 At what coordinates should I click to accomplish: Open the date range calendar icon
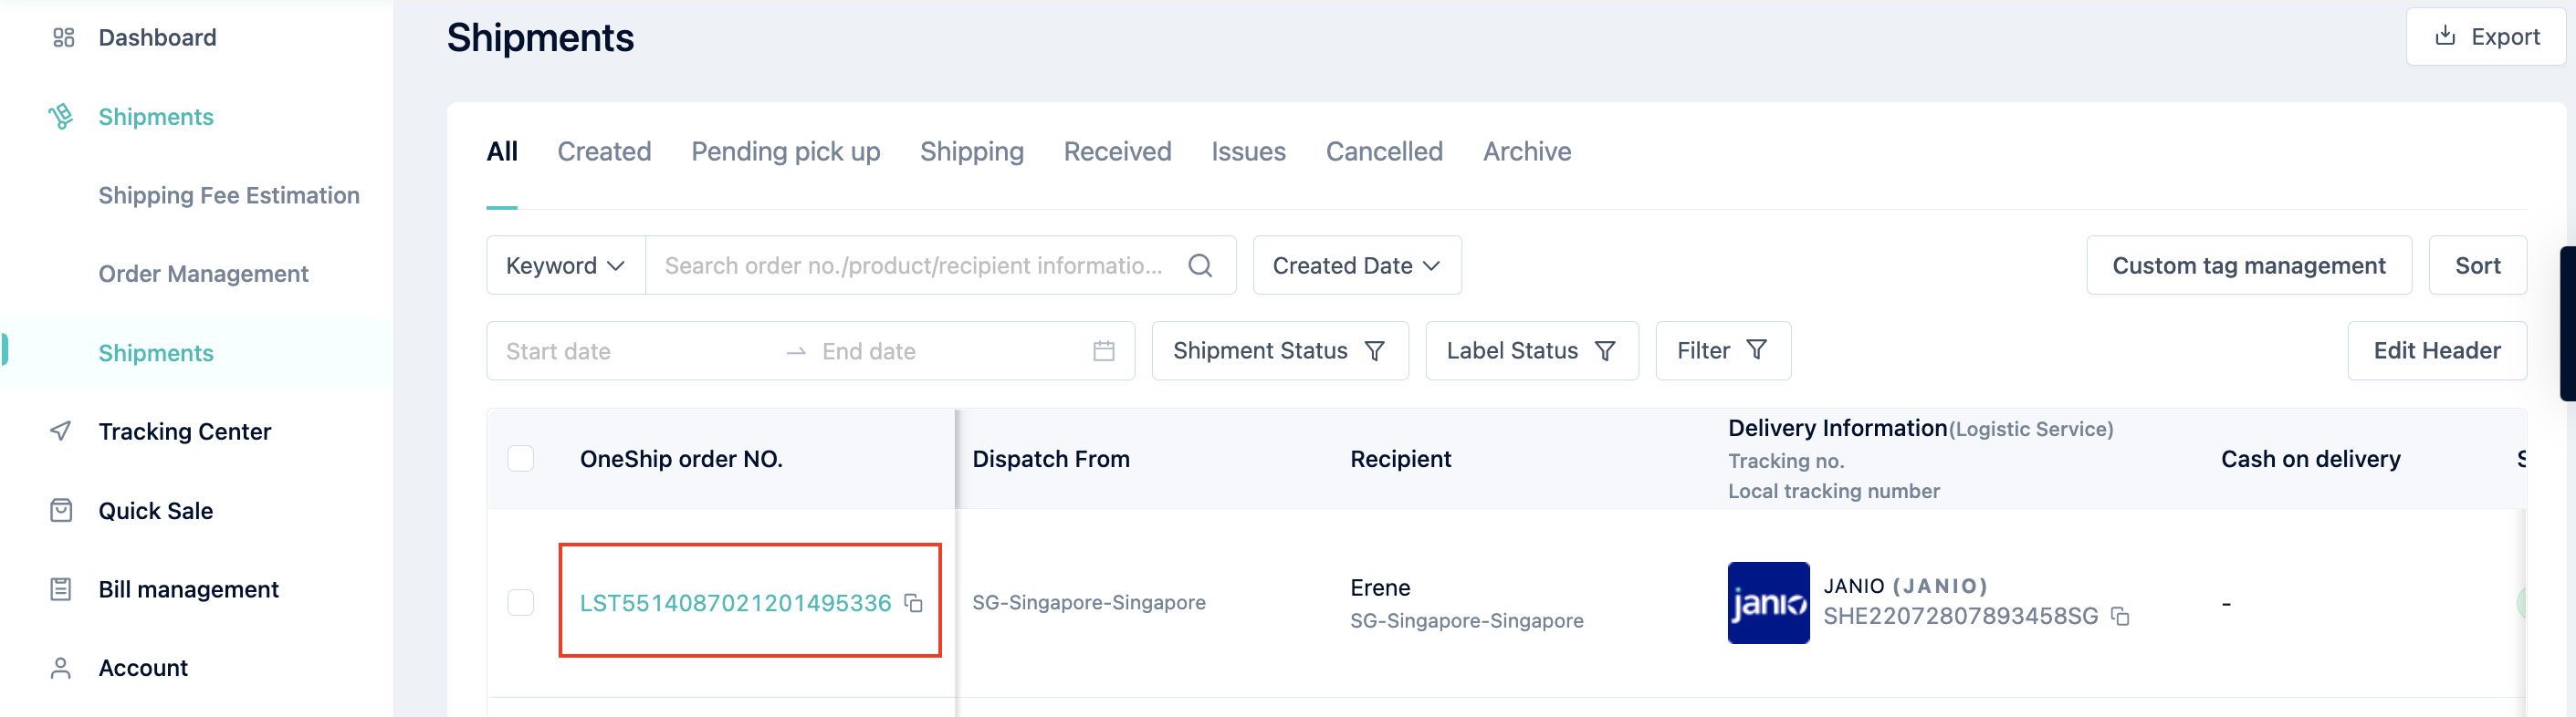click(1104, 351)
